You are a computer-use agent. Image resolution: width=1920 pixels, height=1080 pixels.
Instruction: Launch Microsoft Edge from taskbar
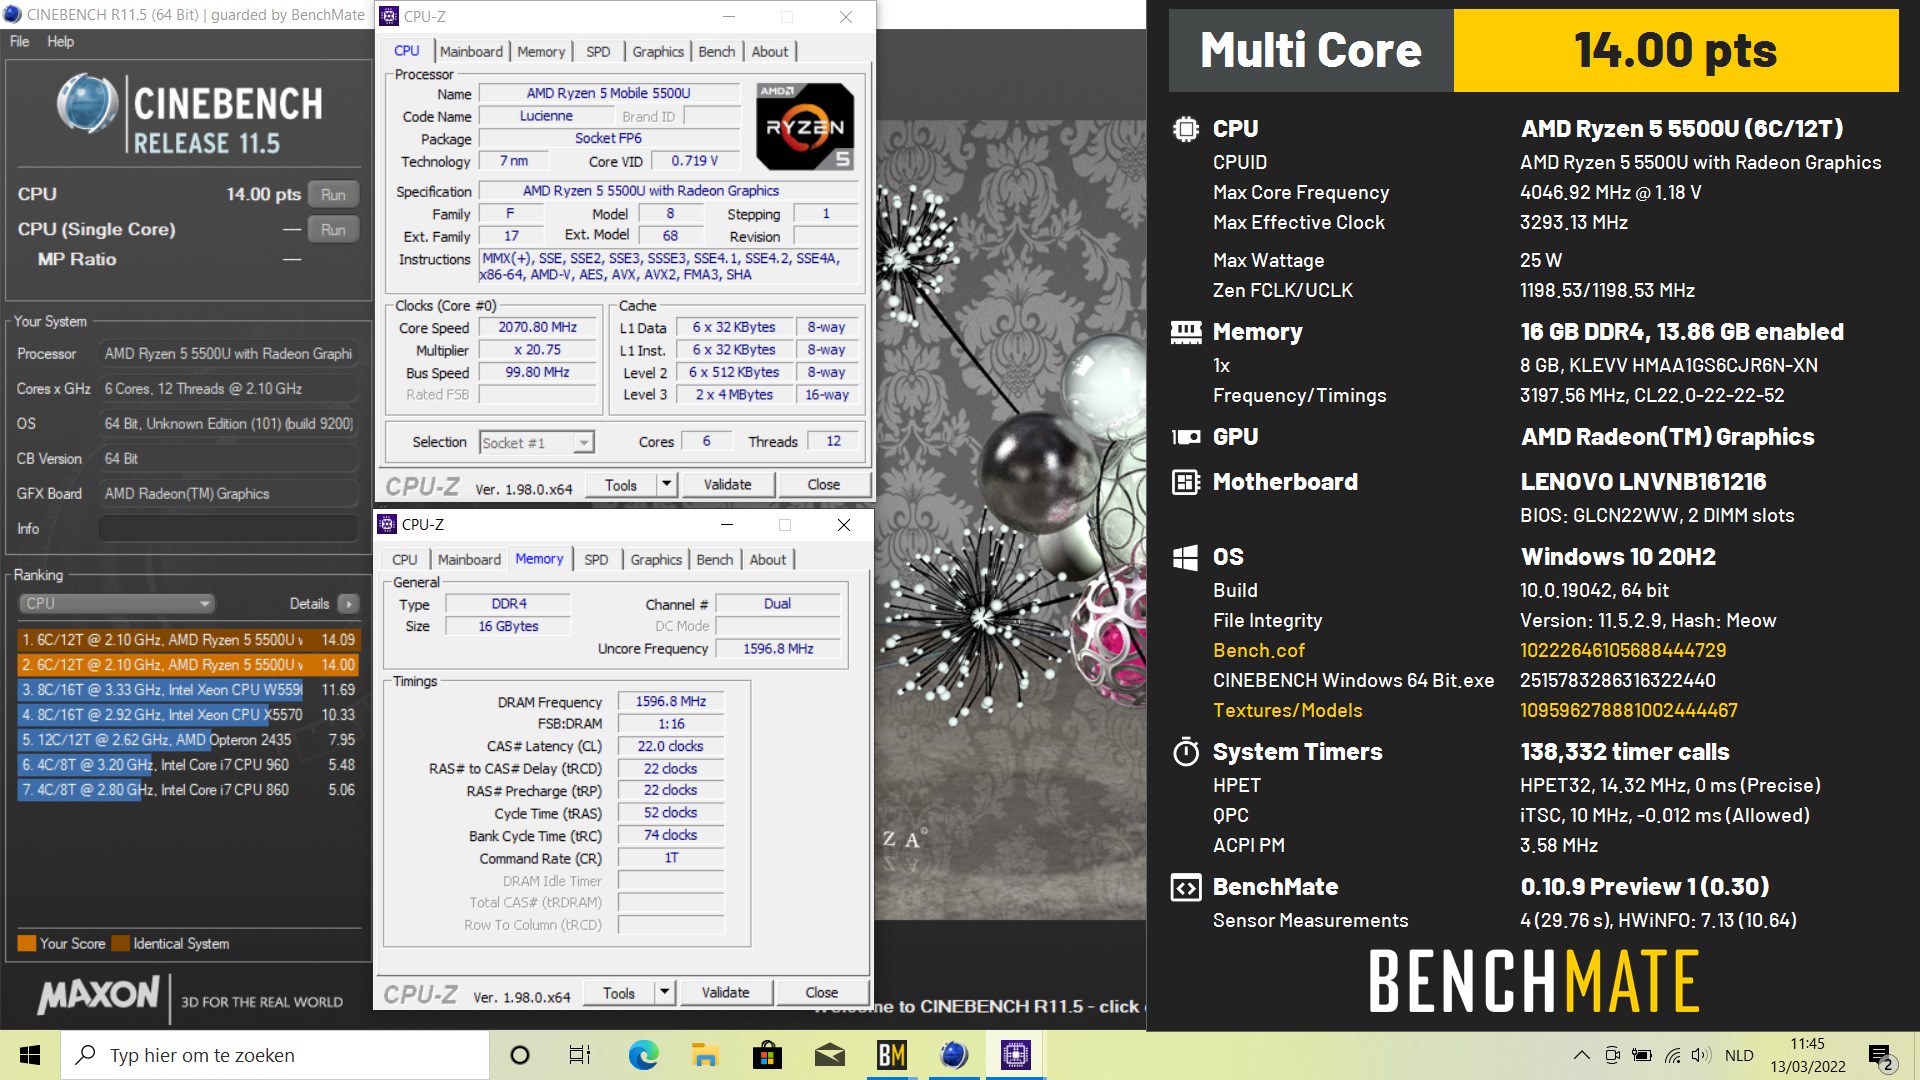click(643, 1055)
